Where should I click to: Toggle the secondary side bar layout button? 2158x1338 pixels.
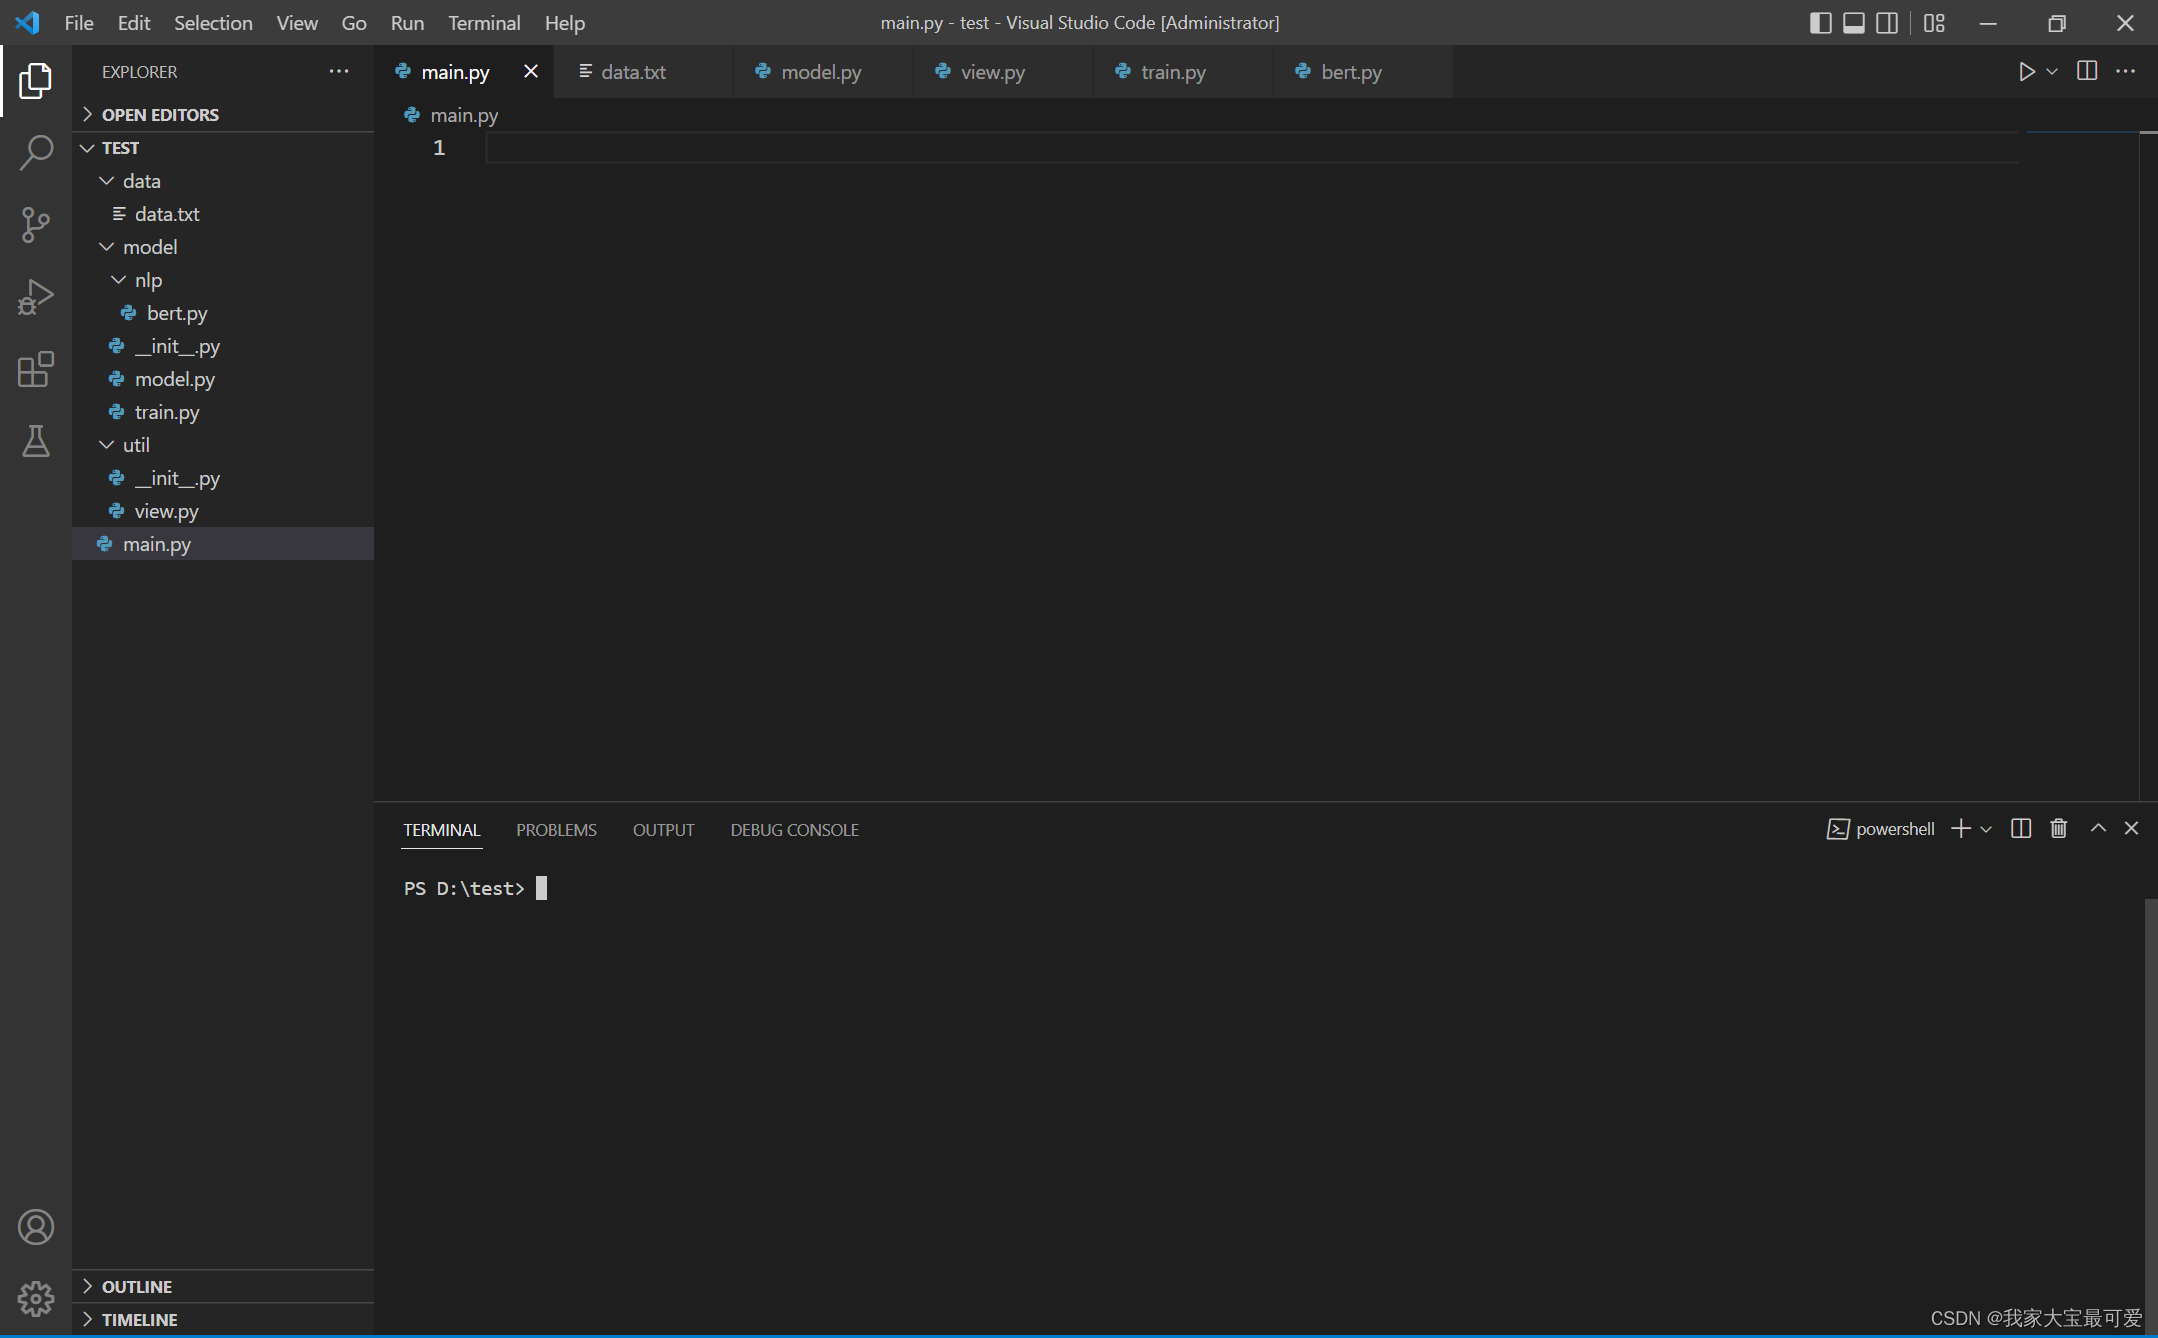click(x=1886, y=23)
